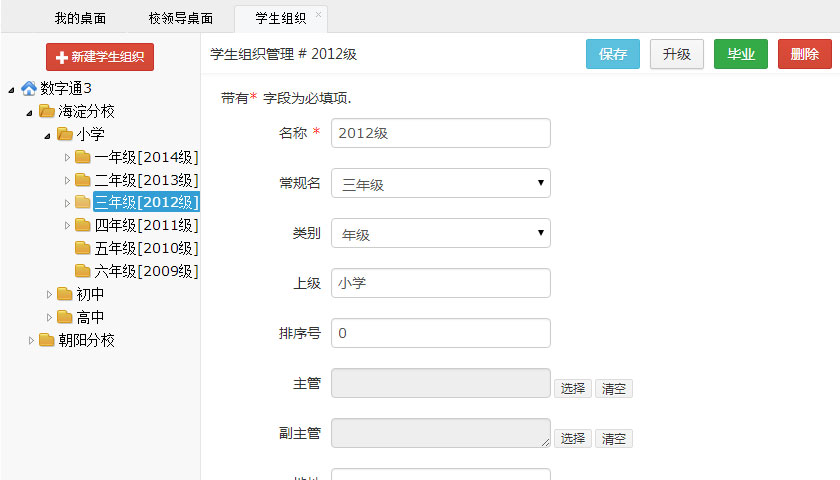Viewport: 840px width, 480px height.
Task: Expand the 初中 tree node
Action: click(49, 294)
